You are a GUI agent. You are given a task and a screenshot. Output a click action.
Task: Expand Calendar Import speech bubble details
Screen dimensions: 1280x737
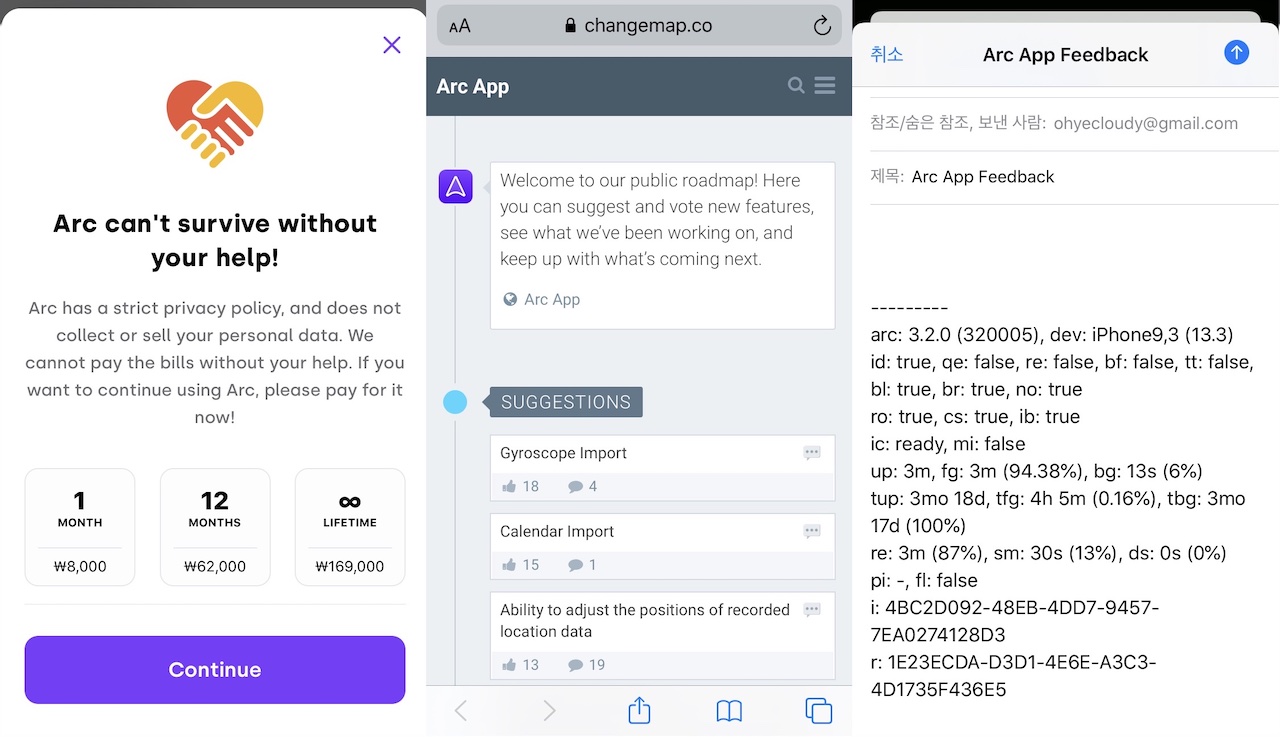coord(812,532)
